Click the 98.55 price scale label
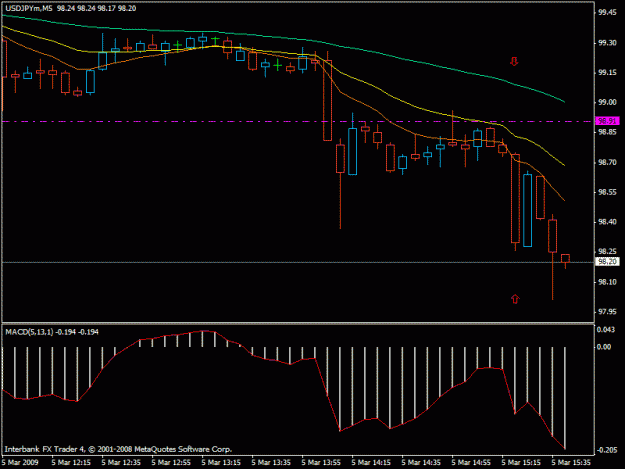 click(607, 192)
